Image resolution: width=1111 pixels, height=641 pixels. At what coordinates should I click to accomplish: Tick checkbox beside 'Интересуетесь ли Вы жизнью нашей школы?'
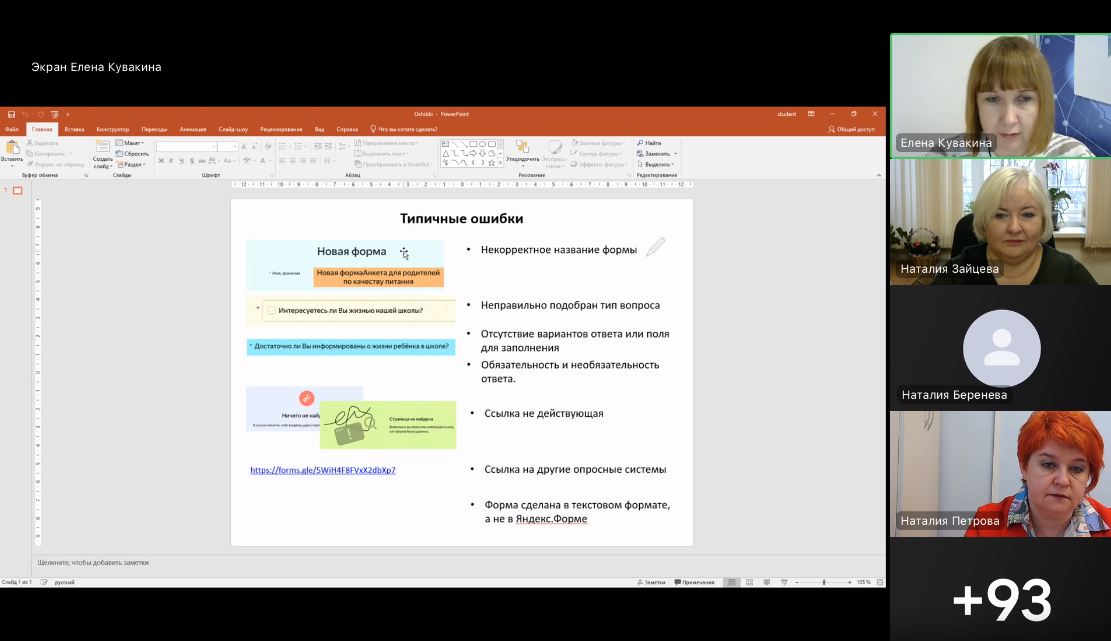tap(271, 310)
